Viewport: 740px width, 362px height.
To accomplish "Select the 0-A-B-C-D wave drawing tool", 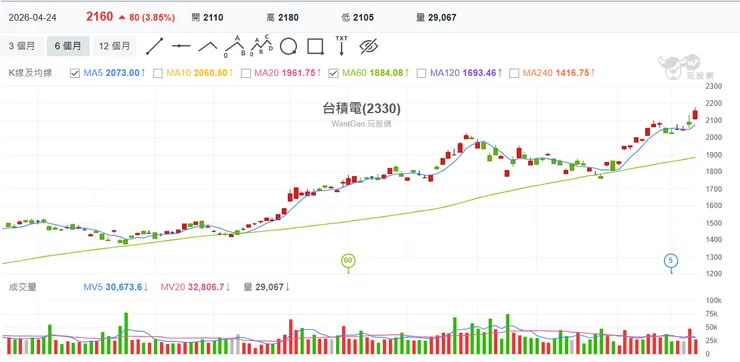I will (x=261, y=46).
